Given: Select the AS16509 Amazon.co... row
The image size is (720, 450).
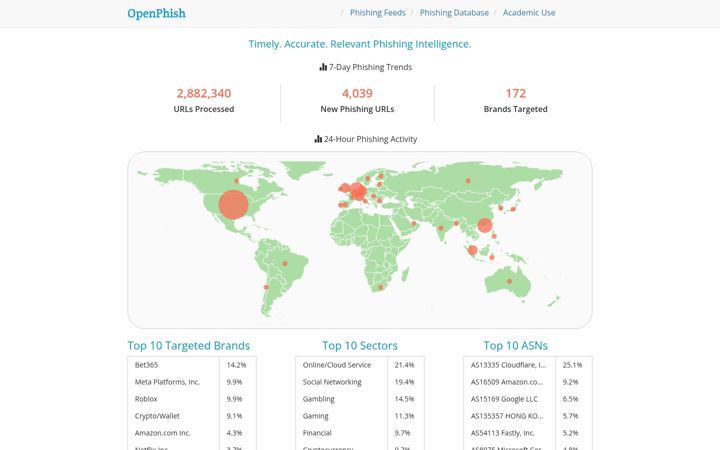Looking at the screenshot, I should (x=528, y=382).
